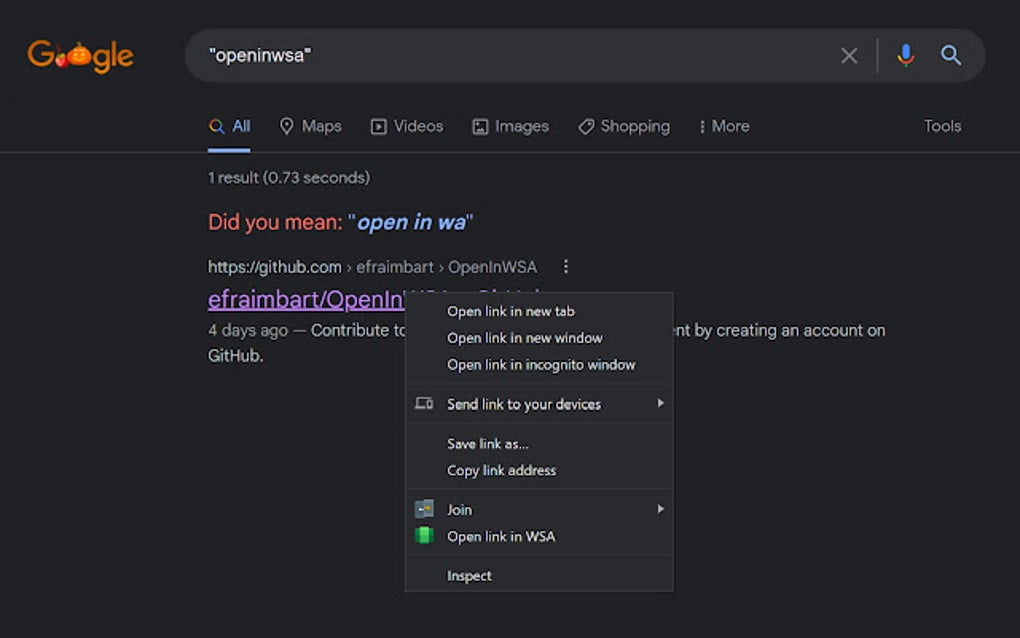1020x638 pixels.
Task: Click inside the search query field
Action: point(500,55)
